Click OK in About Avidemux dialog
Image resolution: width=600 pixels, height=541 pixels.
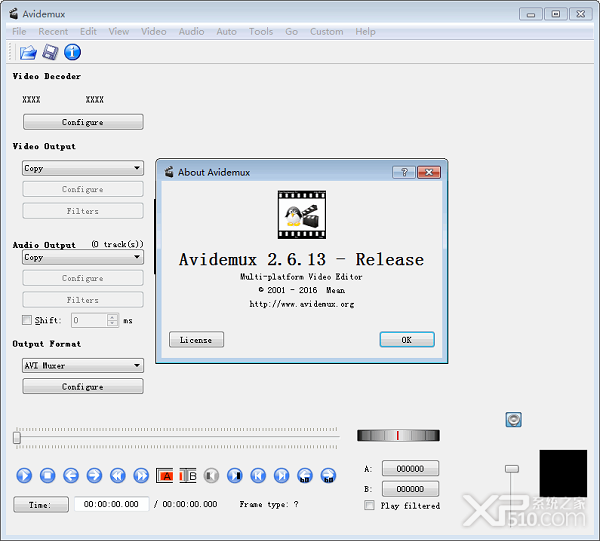pyautogui.click(x=407, y=340)
